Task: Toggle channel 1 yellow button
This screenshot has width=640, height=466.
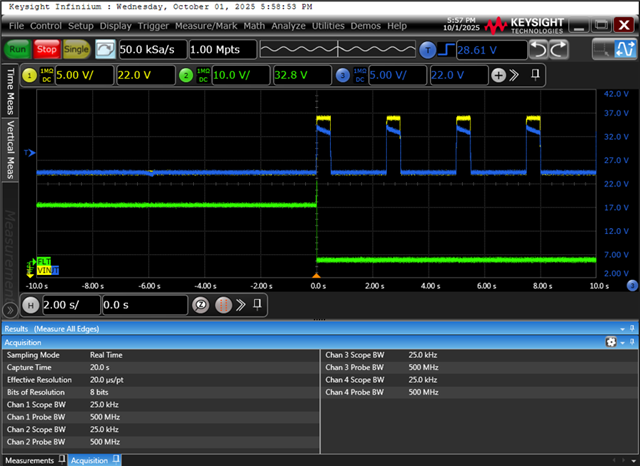Action: 29,75
